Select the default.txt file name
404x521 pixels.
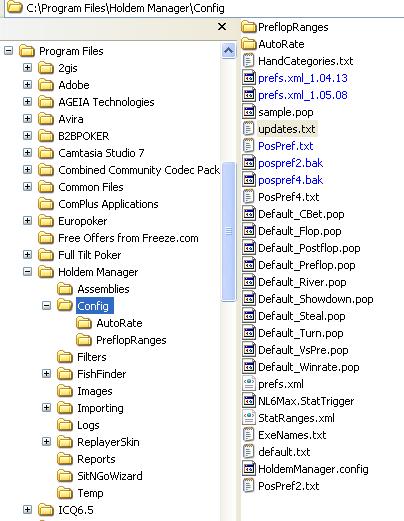(x=284, y=452)
